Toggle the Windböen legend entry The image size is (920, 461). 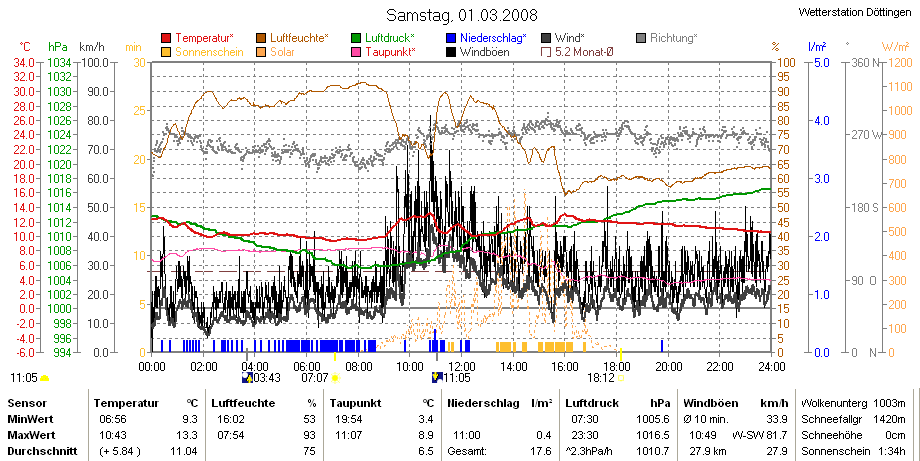pyautogui.click(x=478, y=52)
